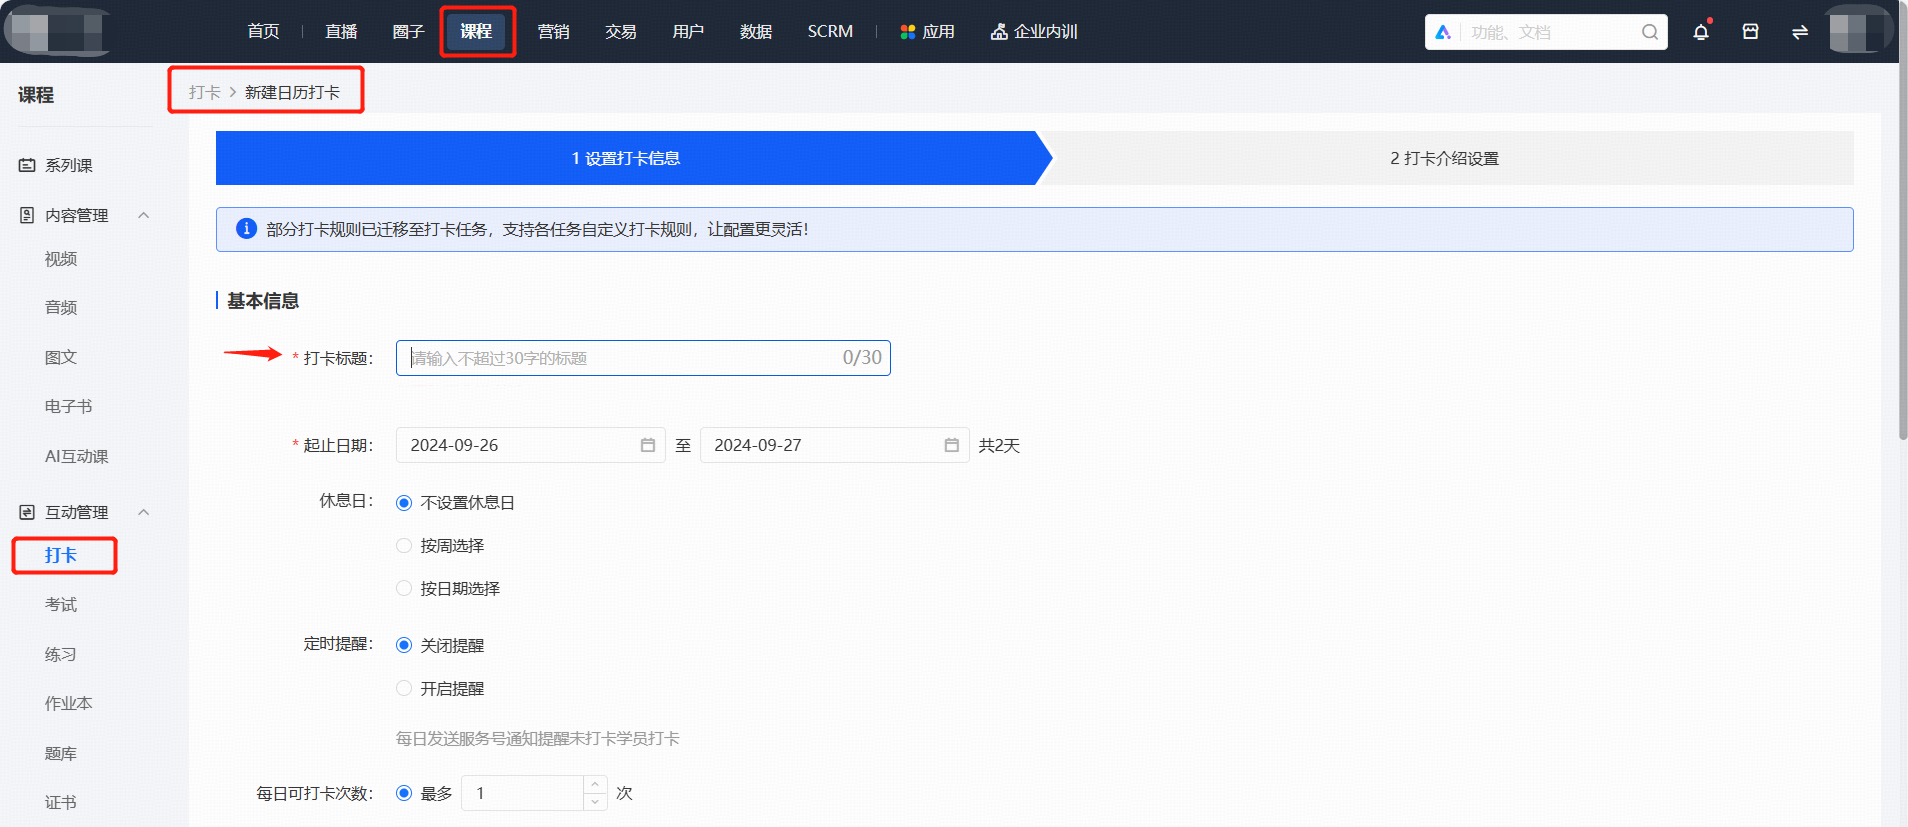Click the switch arrows icon in header
Viewport: 1908px width, 827px height.
[x=1800, y=32]
